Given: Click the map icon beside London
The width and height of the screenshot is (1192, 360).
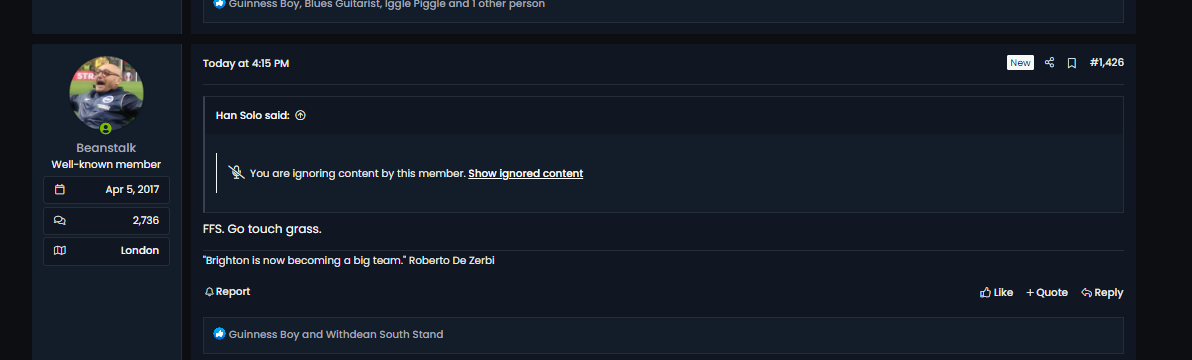Looking at the screenshot, I should [x=60, y=251].
